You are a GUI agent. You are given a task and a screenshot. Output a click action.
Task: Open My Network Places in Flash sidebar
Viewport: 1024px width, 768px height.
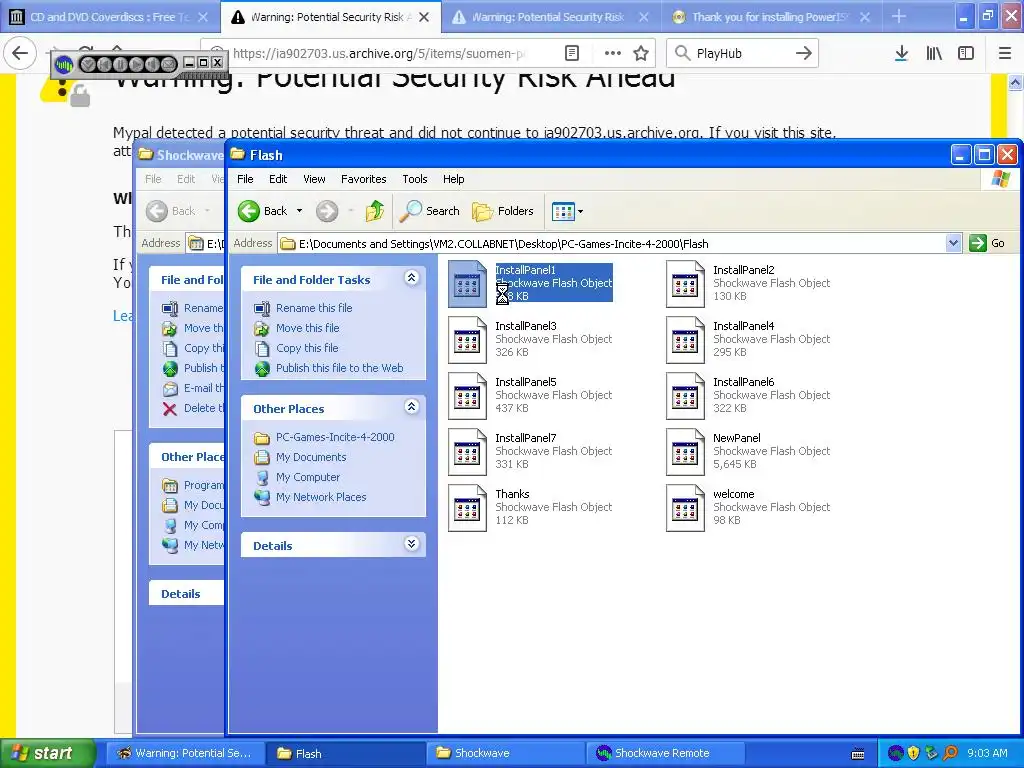click(x=321, y=497)
